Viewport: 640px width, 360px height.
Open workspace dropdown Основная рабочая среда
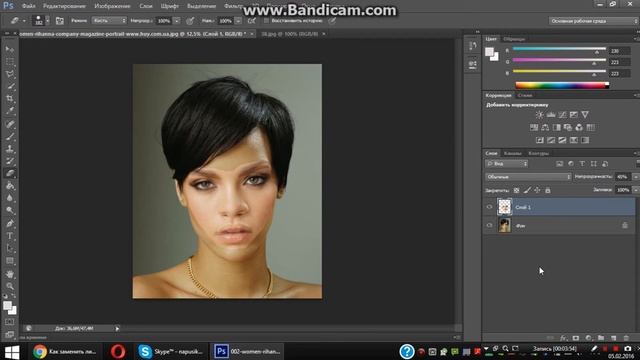point(593,21)
